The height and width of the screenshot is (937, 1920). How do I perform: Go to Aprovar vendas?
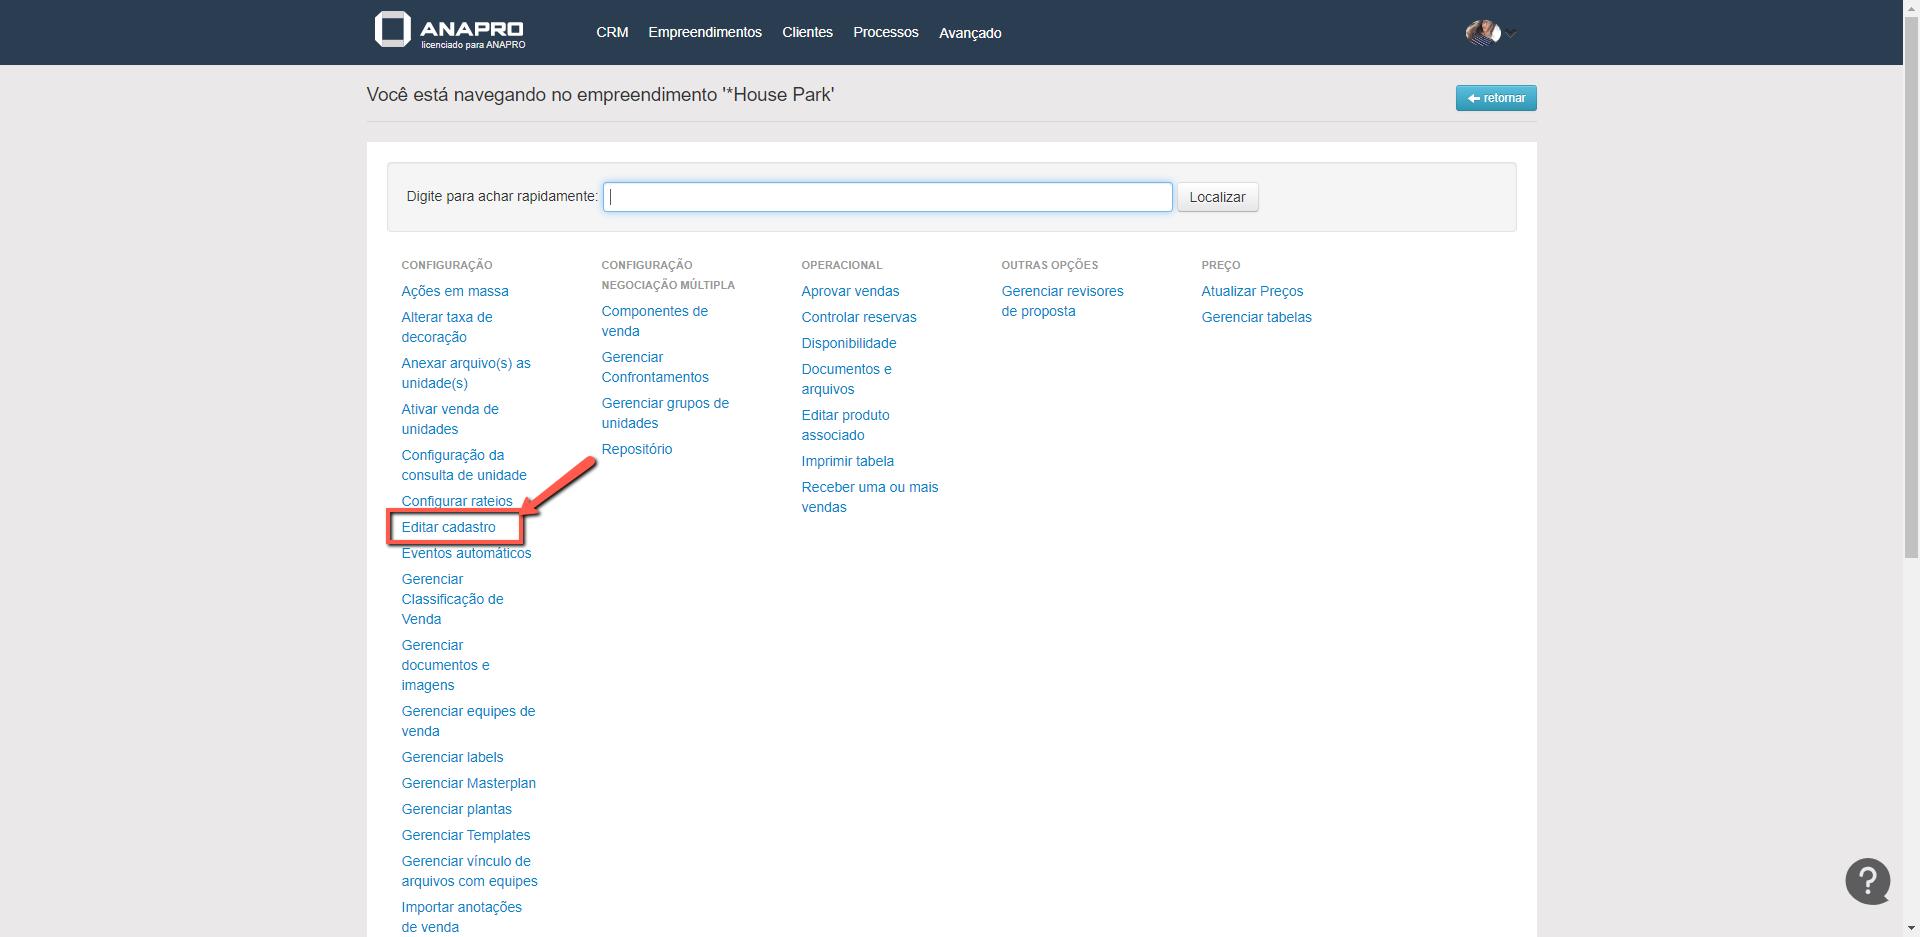(850, 291)
